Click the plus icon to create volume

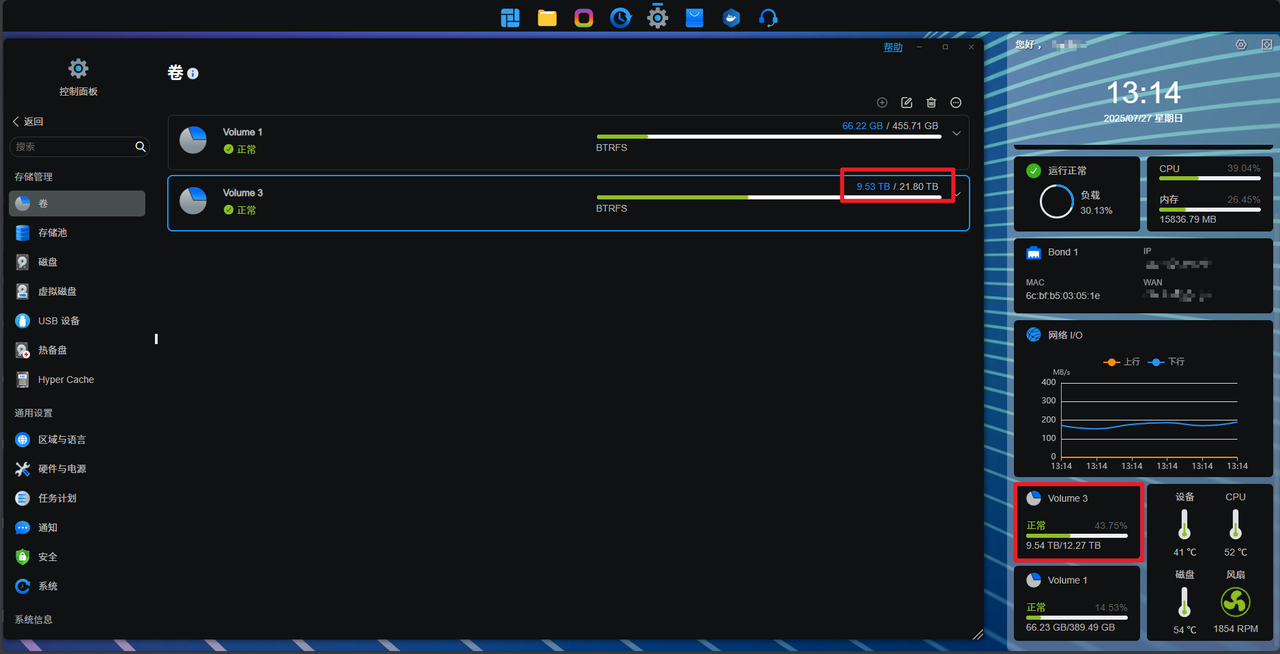point(882,103)
